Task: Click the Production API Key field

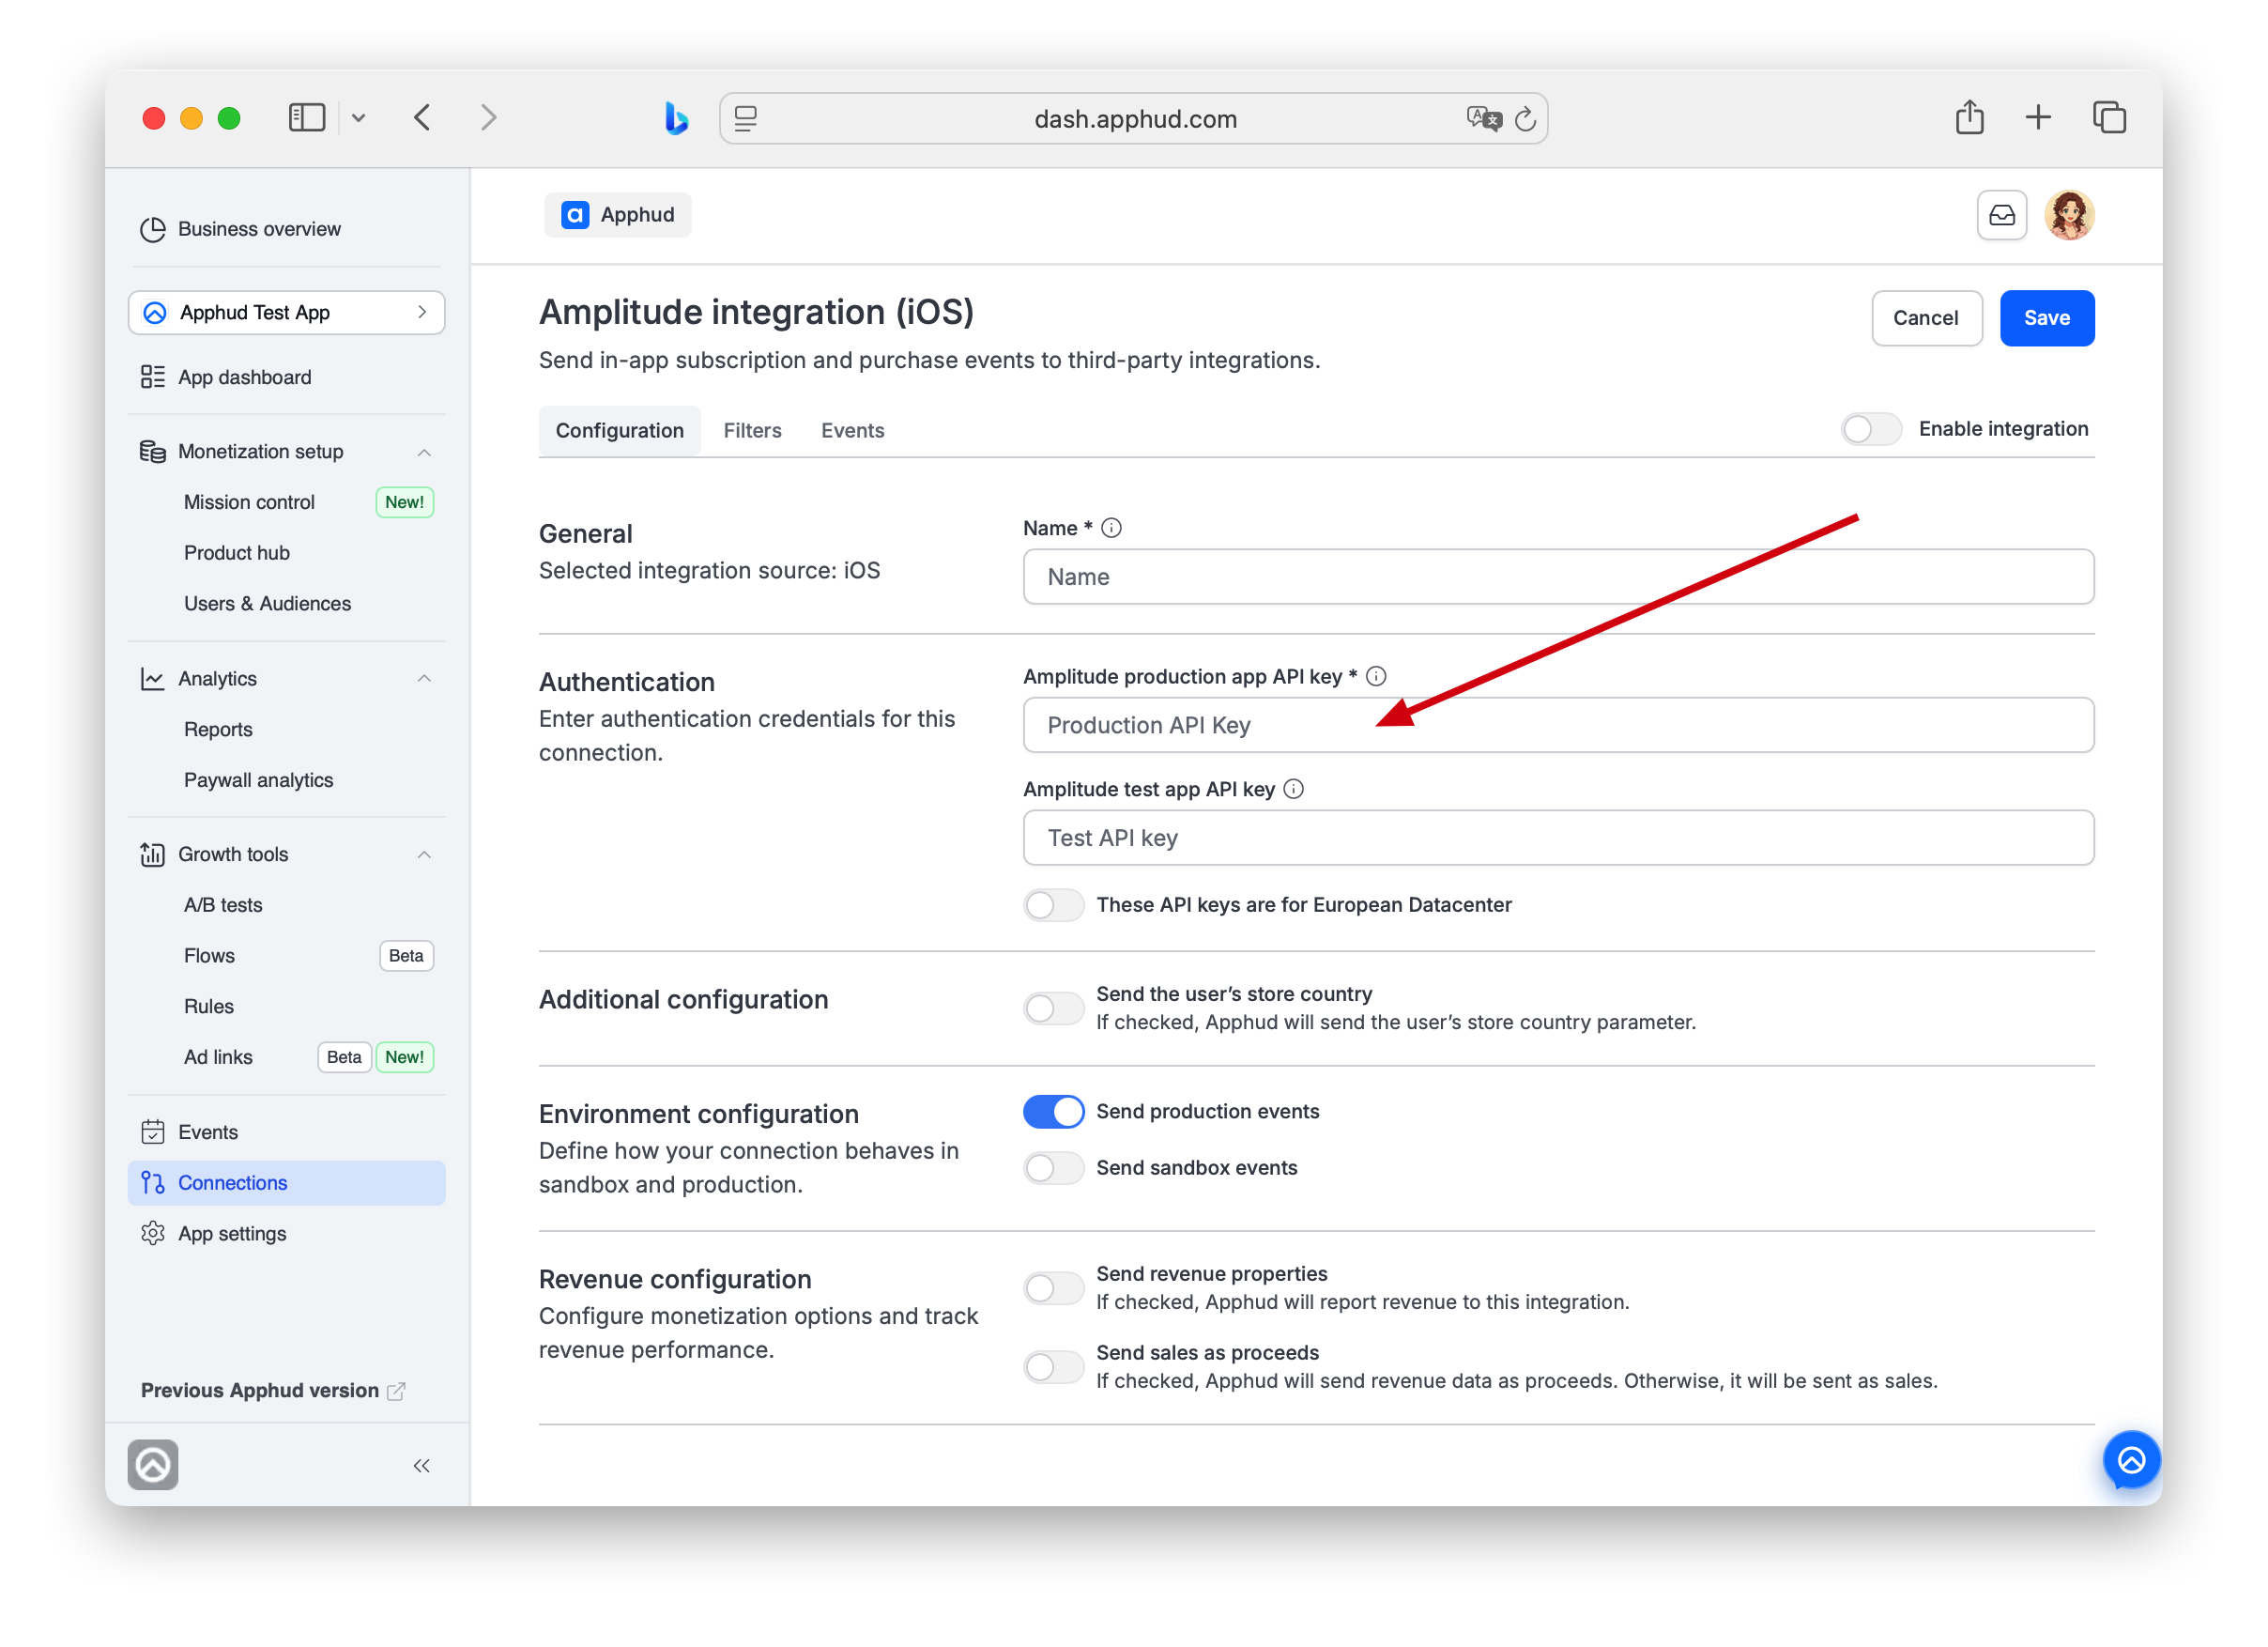Action: pyautogui.click(x=1557, y=725)
